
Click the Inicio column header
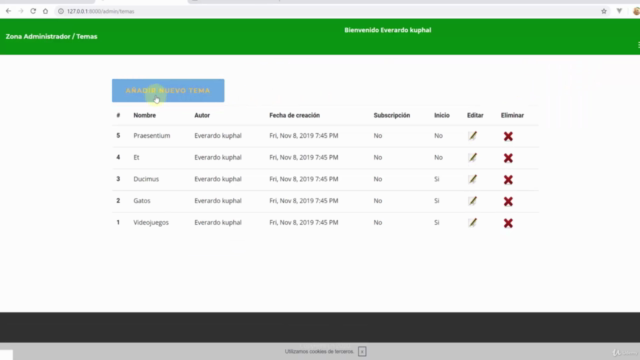[x=442, y=116]
